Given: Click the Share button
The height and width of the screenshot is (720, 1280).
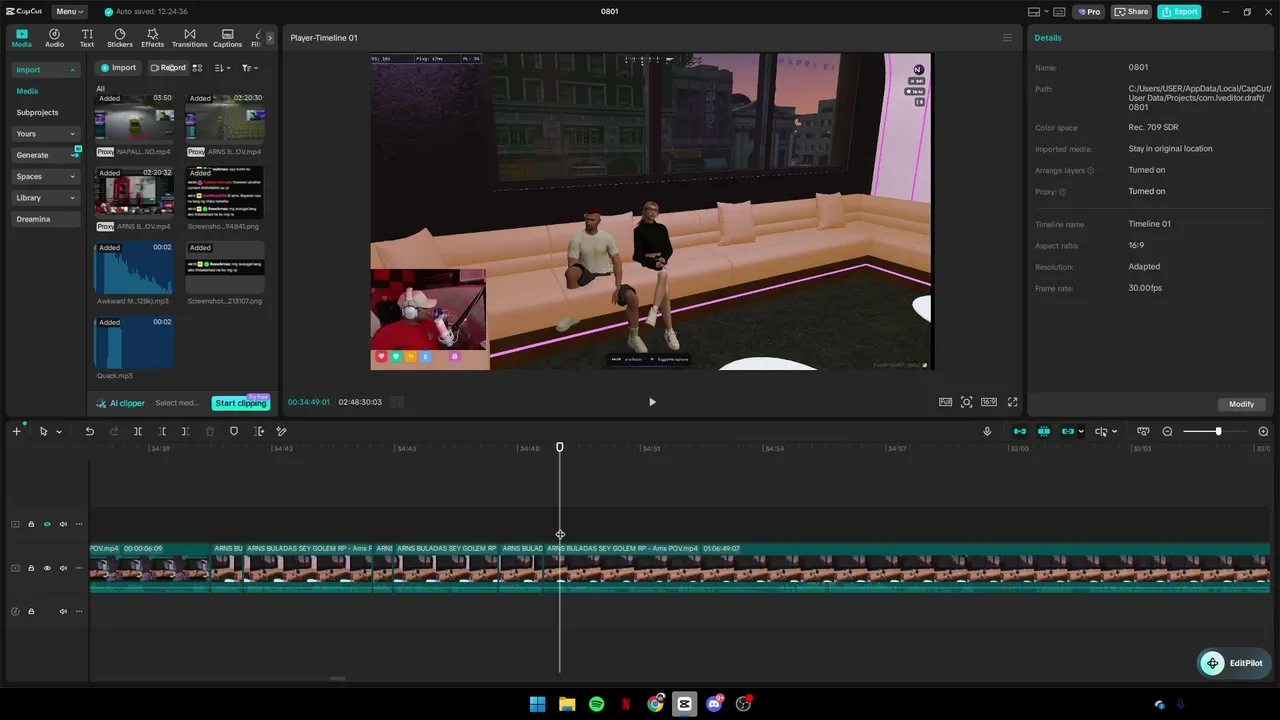Looking at the screenshot, I should (1132, 11).
